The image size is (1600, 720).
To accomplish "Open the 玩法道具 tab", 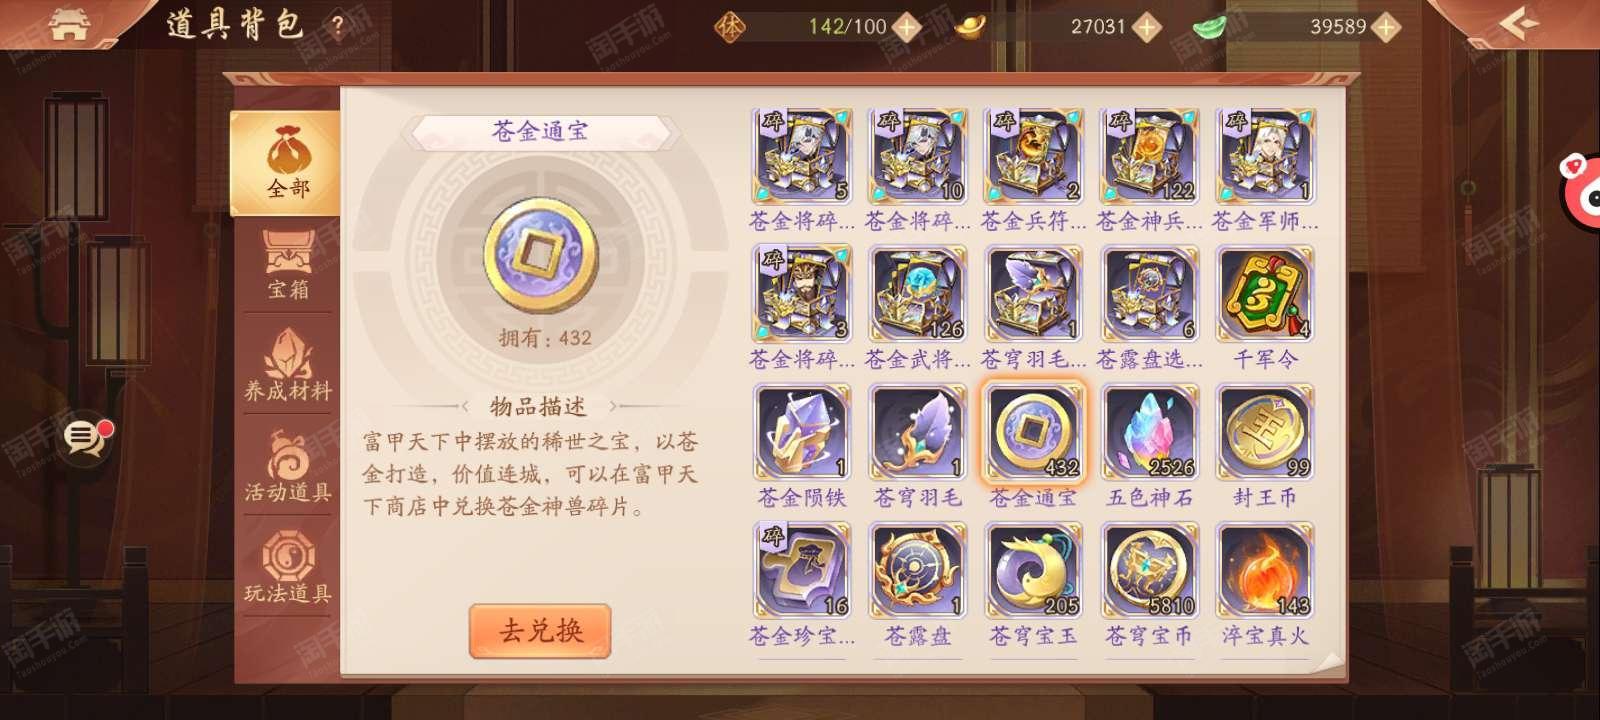I will (288, 569).
